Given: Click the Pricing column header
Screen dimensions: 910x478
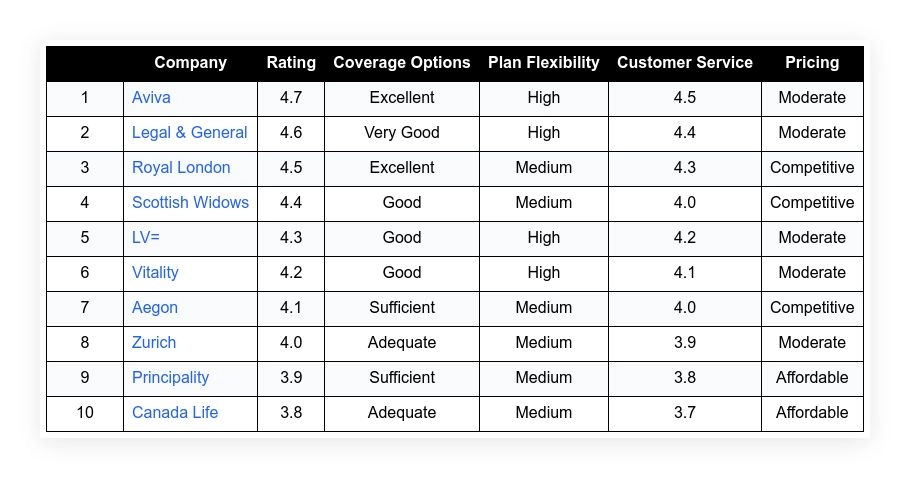Looking at the screenshot, I should click(x=812, y=63).
